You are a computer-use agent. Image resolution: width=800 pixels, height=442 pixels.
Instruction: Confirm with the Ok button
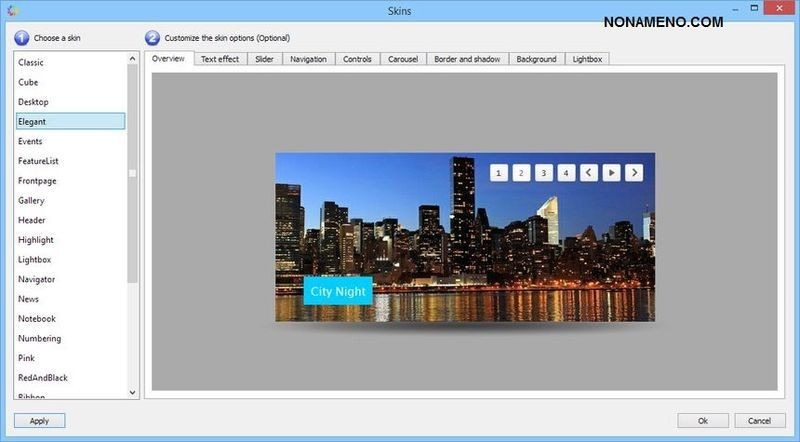(703, 421)
